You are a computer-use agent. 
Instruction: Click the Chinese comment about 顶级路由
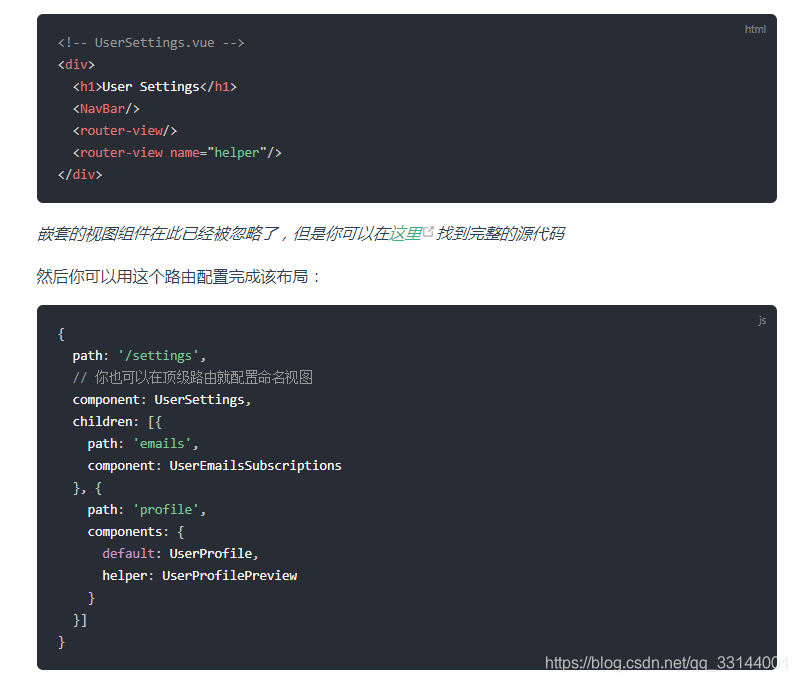pos(193,378)
